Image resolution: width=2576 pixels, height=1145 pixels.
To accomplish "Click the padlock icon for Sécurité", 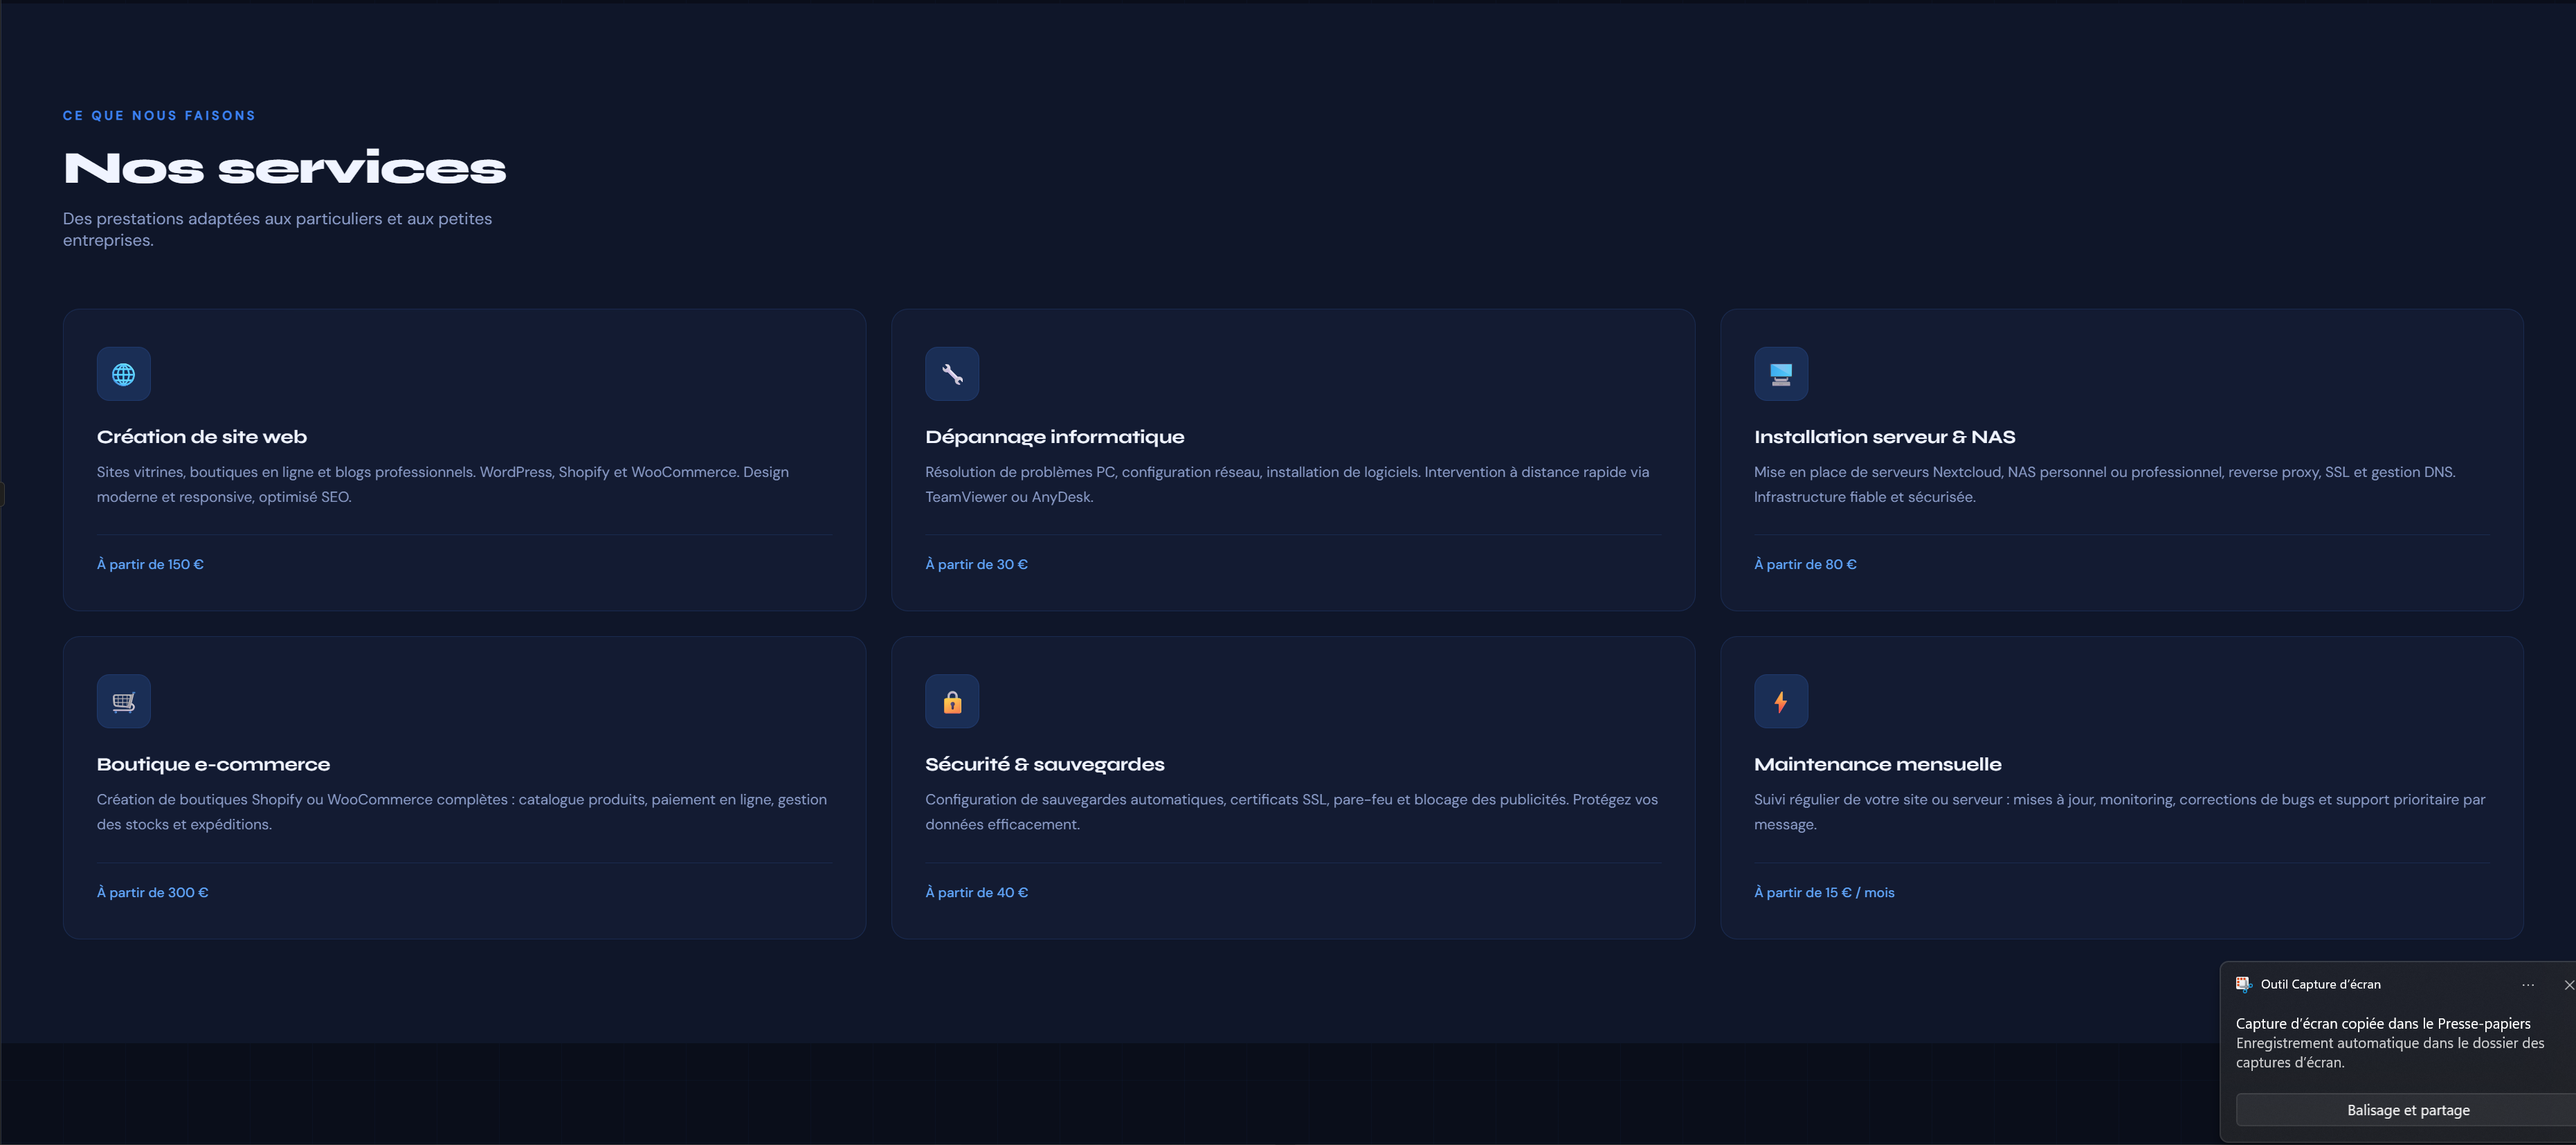I will (952, 702).
